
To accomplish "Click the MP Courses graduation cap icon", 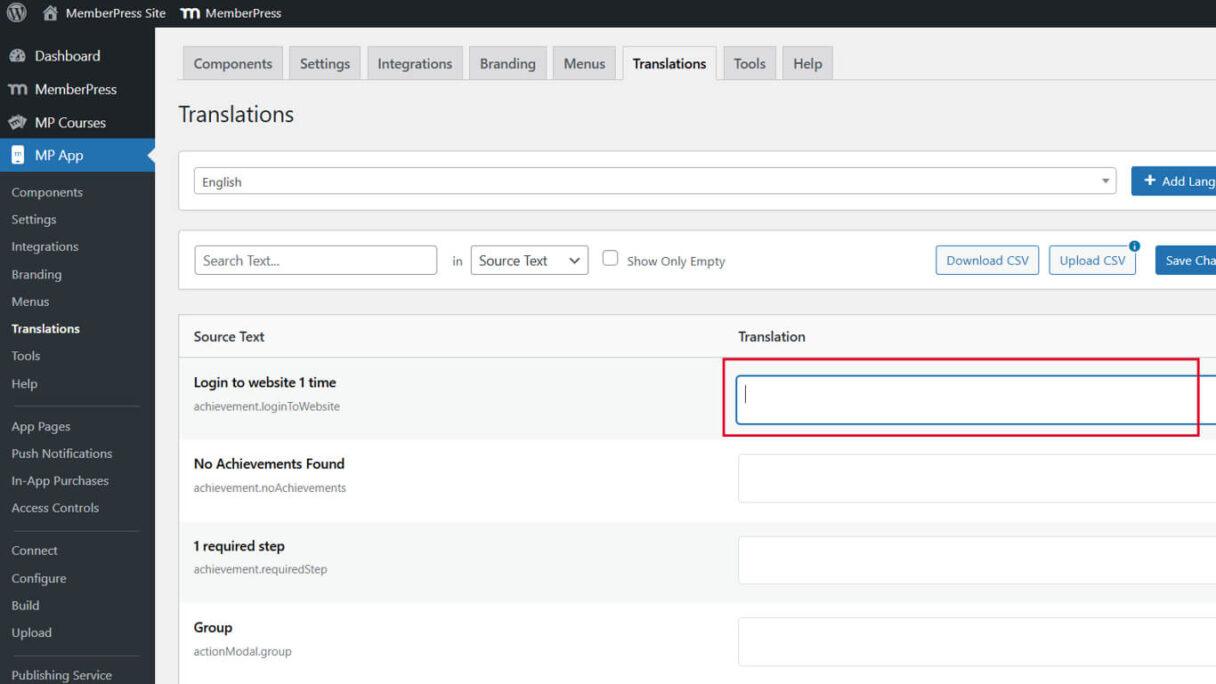I will pyautogui.click(x=17, y=122).
